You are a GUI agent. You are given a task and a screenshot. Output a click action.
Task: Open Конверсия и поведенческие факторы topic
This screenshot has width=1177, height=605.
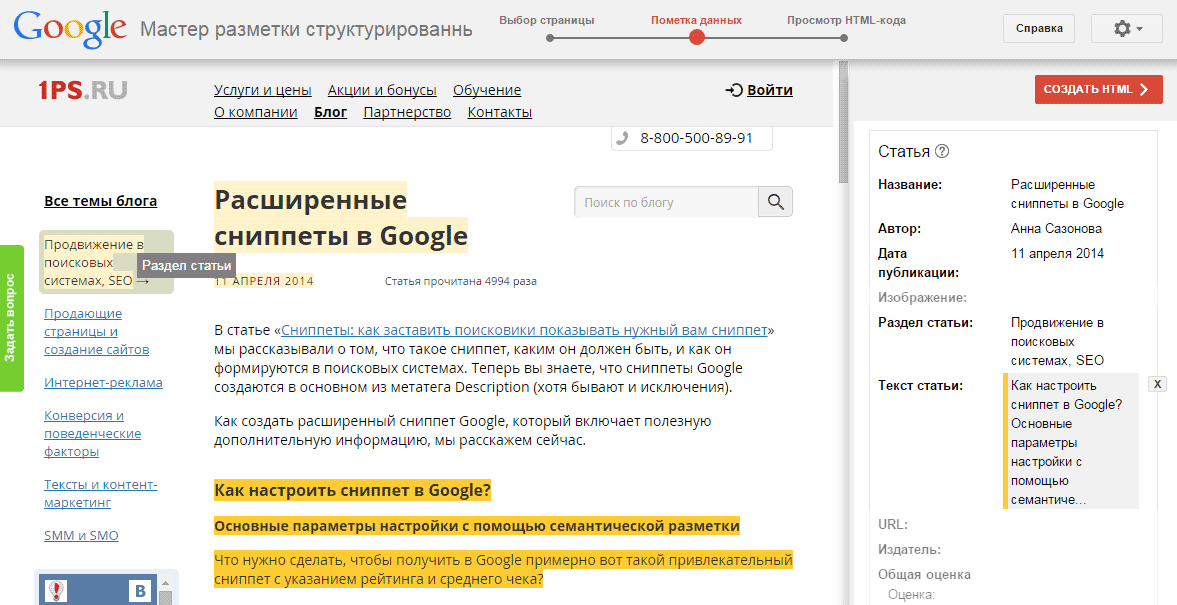92,434
